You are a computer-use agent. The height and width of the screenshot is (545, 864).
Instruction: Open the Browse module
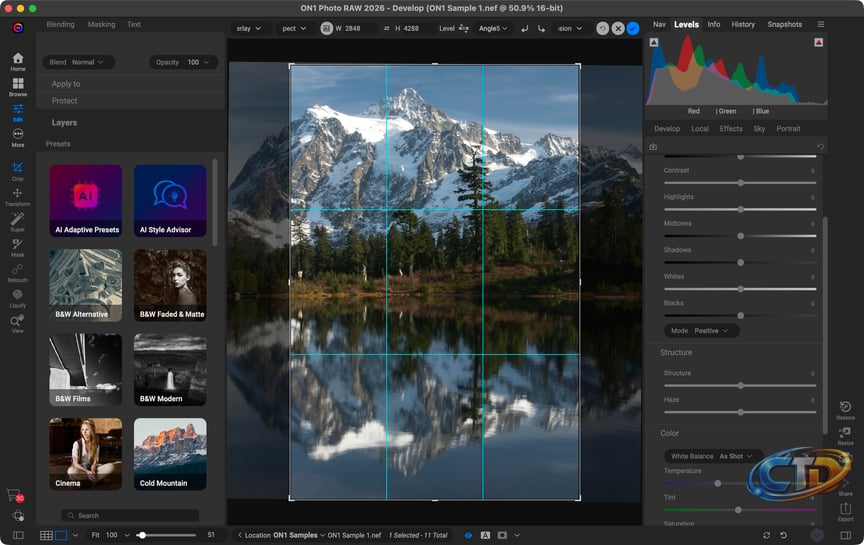click(18, 87)
